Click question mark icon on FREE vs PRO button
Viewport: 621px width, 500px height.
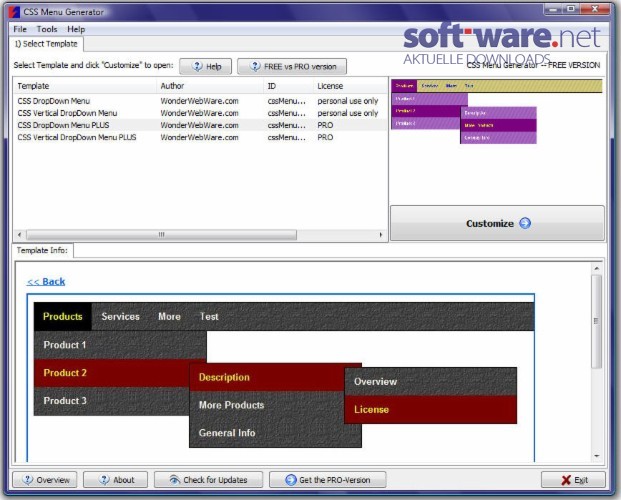255,67
